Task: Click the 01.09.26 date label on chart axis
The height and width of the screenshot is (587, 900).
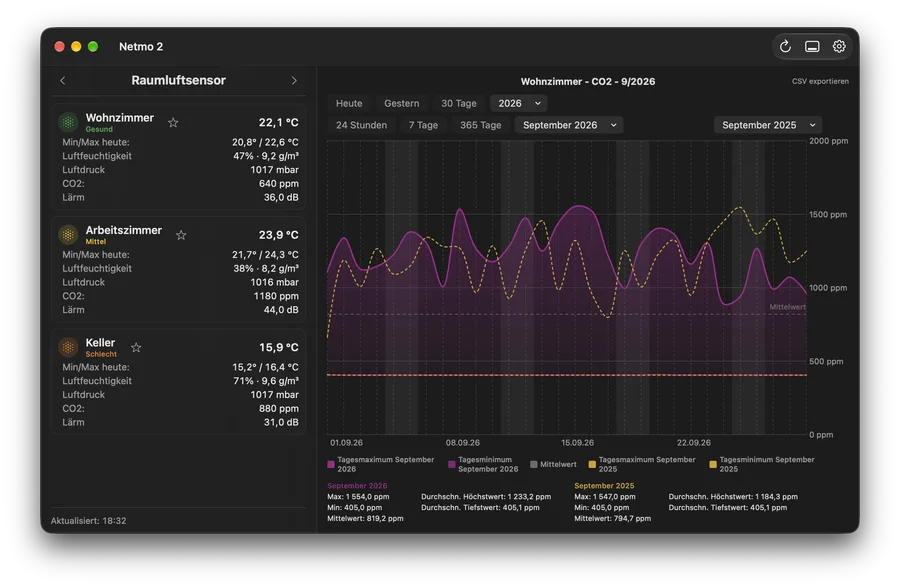Action: 346,443
